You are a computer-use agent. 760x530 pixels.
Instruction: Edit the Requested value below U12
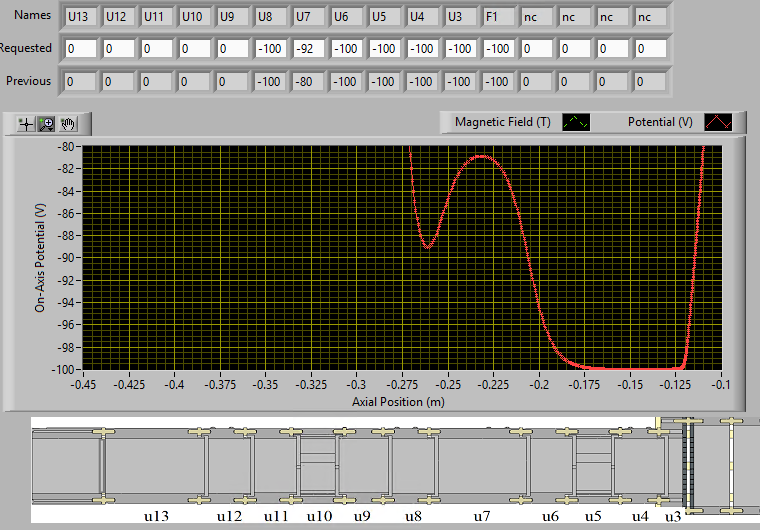[119, 48]
